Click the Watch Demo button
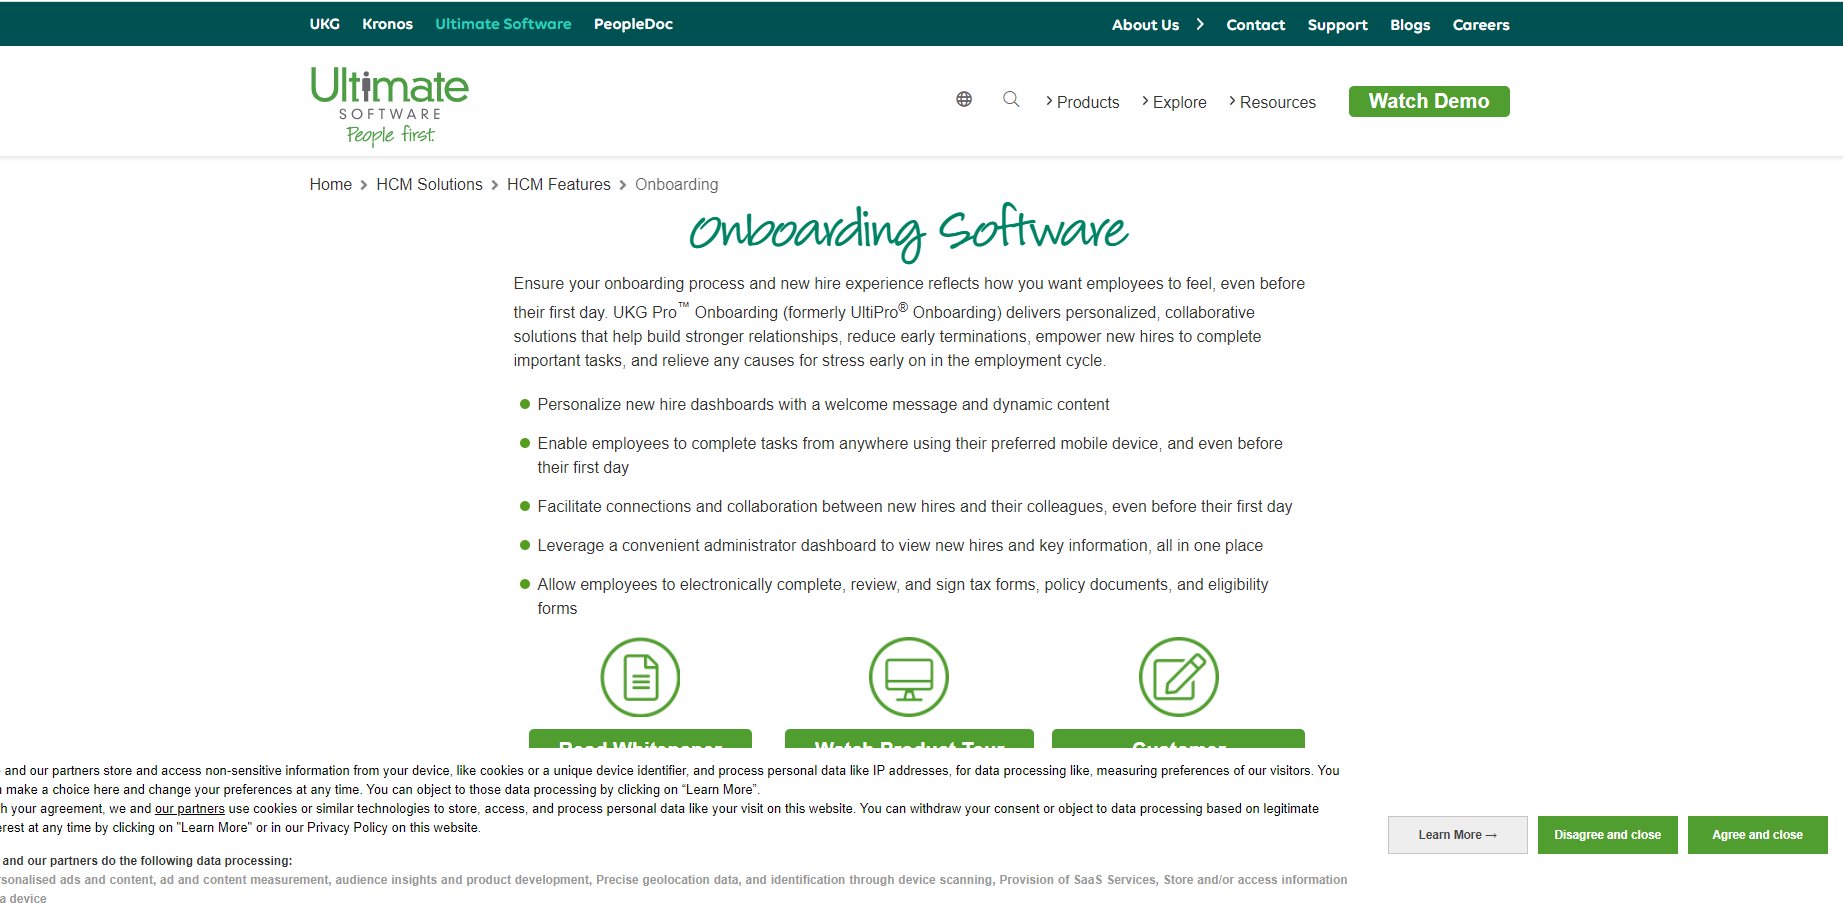Screen dimensions: 1843x903 pos(1429,101)
